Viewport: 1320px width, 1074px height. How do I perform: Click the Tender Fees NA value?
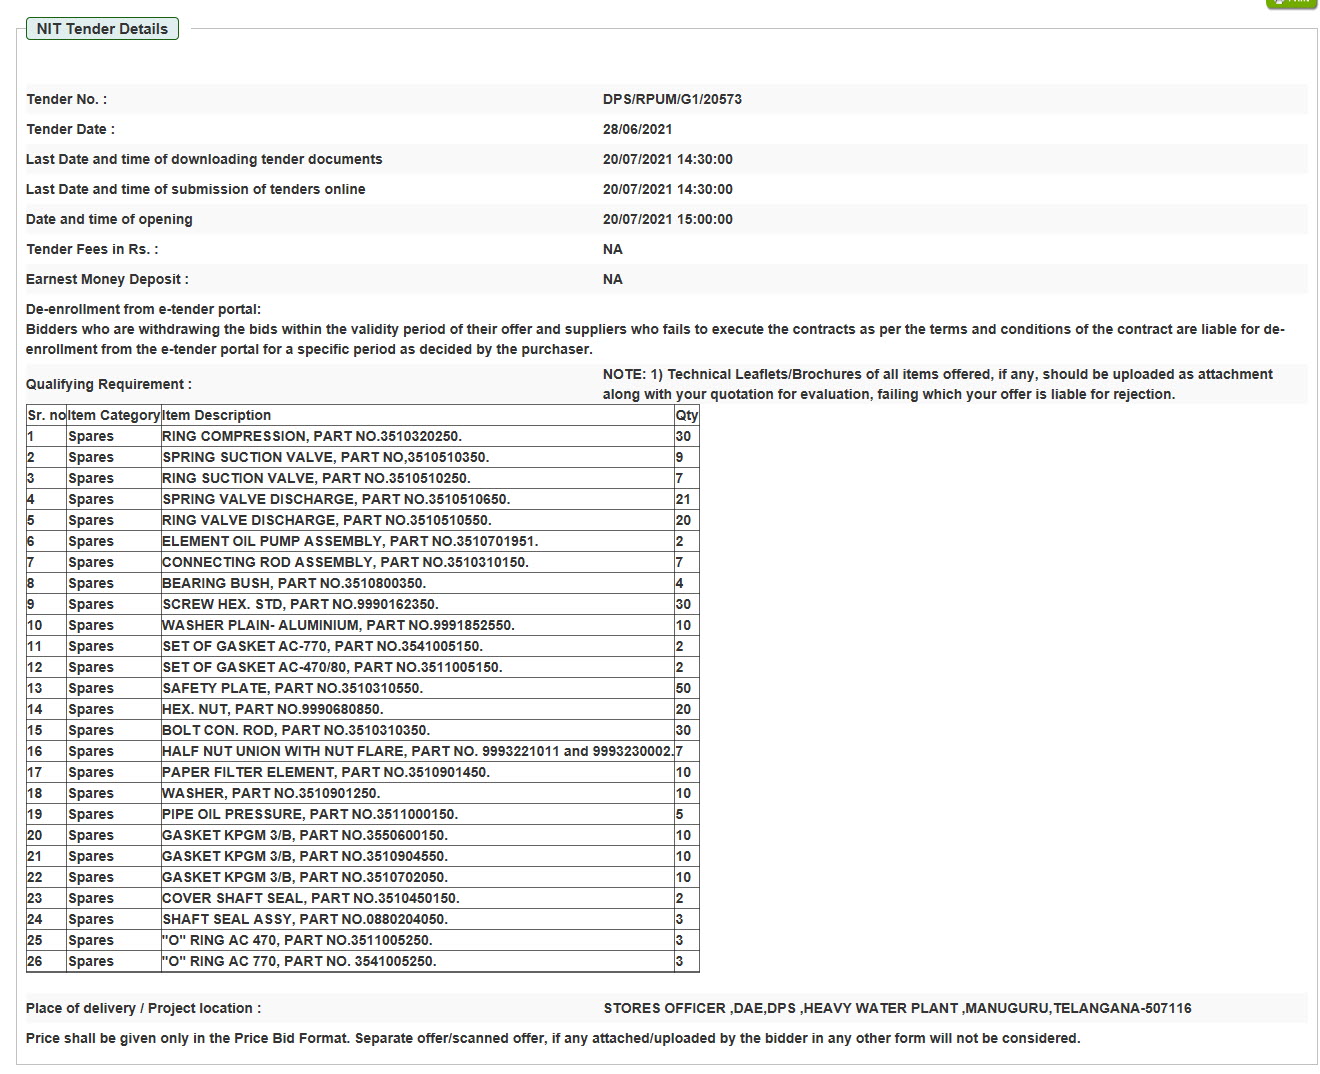coord(612,249)
